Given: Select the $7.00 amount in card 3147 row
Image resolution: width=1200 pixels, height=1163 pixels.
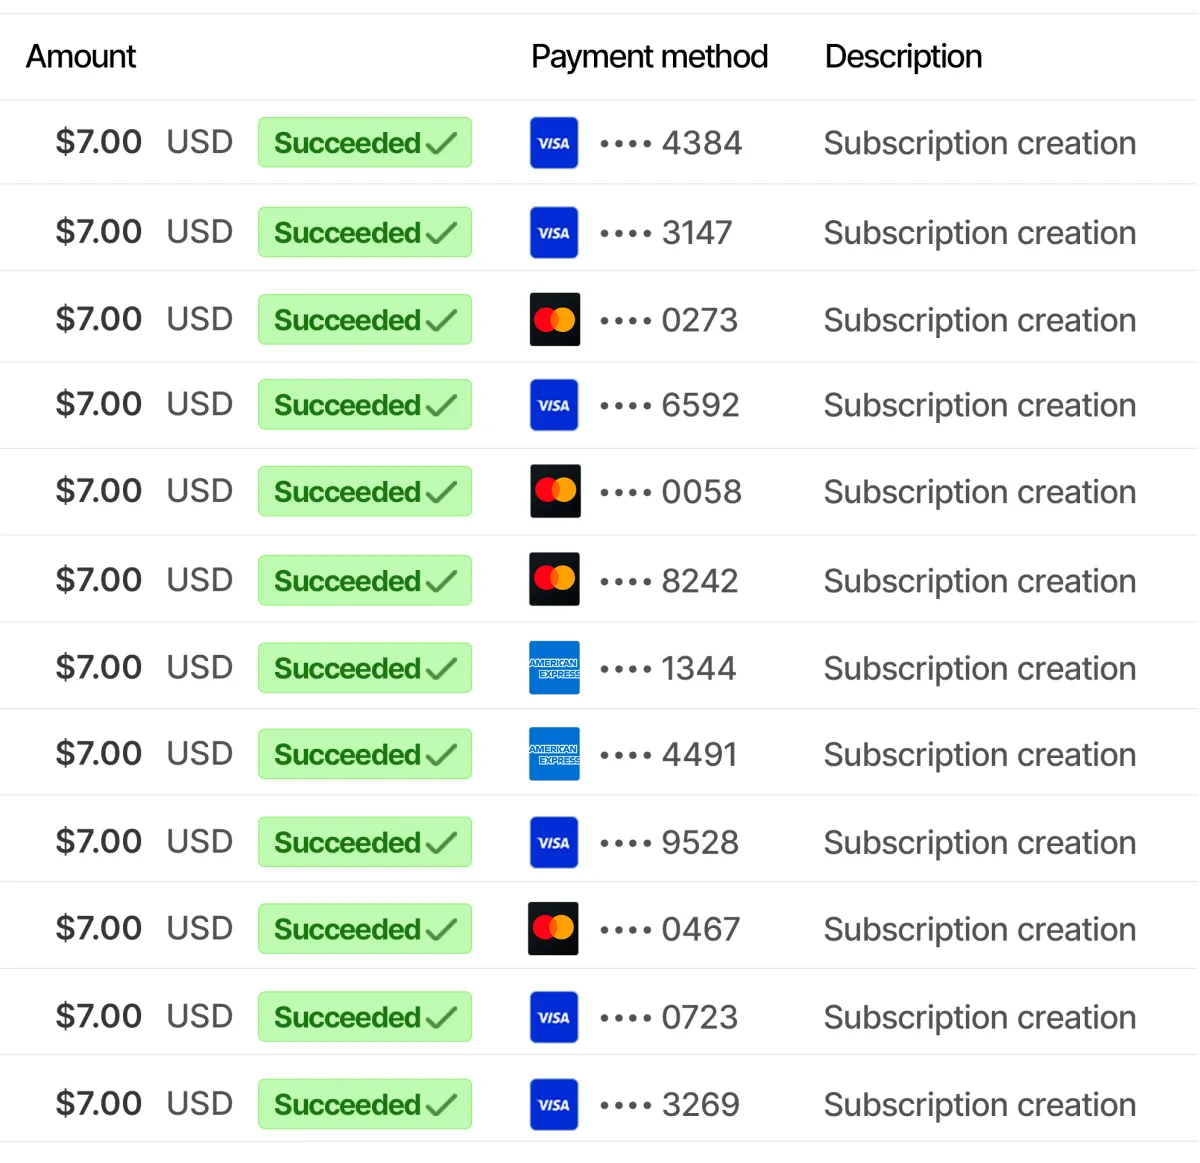Looking at the screenshot, I should [99, 232].
